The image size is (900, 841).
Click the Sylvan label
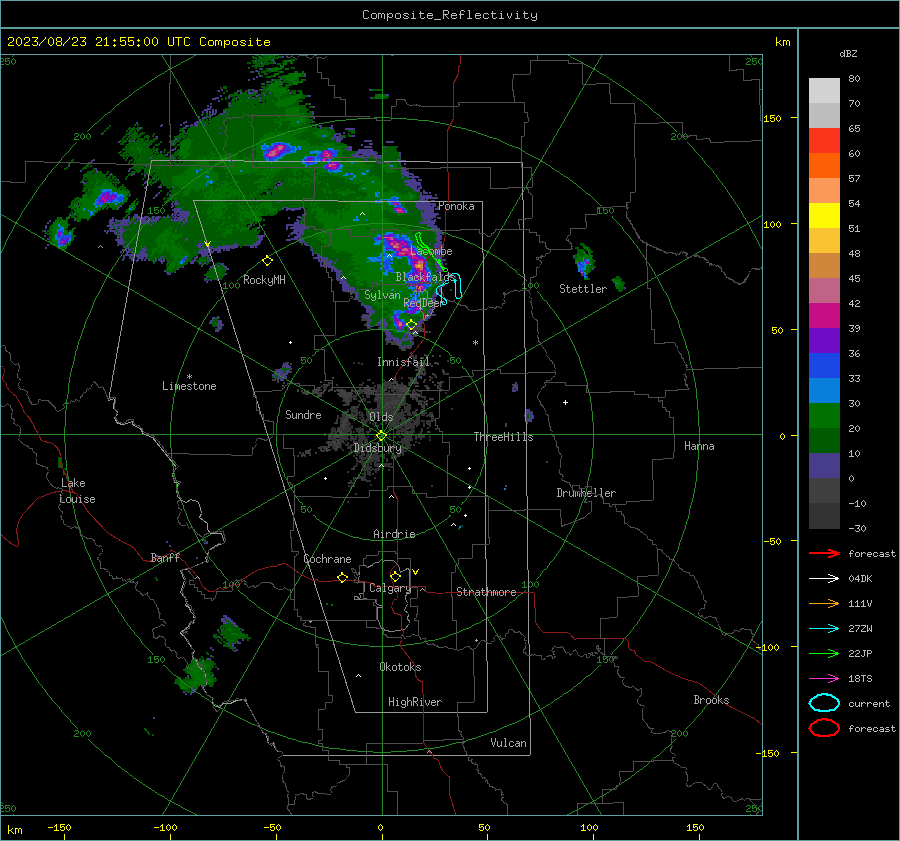point(382,295)
